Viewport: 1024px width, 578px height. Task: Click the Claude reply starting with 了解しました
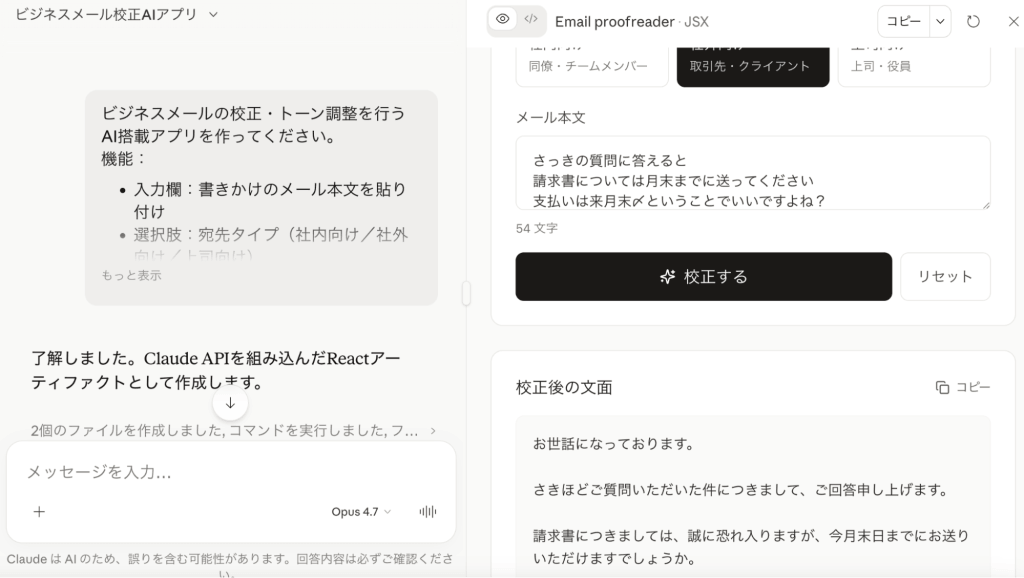pyautogui.click(x=216, y=370)
